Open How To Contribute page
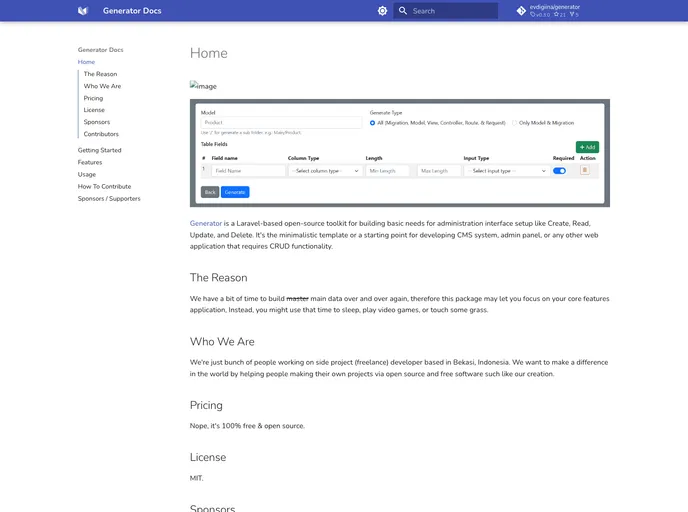This screenshot has width=688, height=512. click(x=104, y=186)
